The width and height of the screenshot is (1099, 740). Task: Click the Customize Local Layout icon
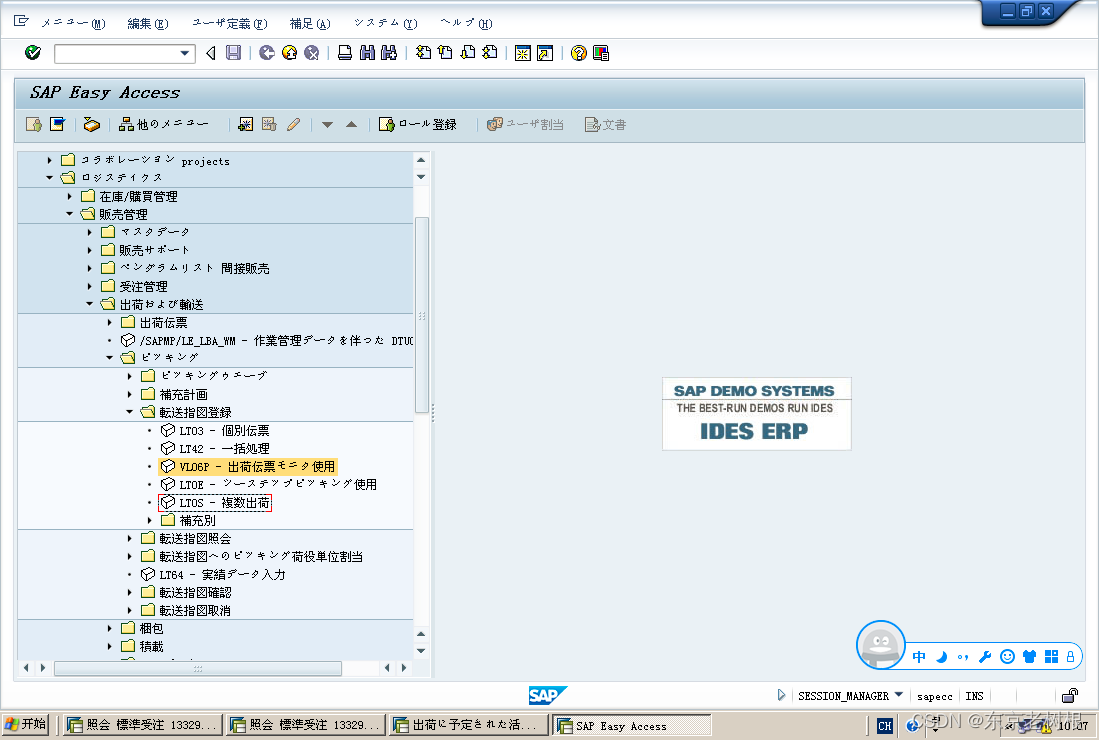coord(601,53)
